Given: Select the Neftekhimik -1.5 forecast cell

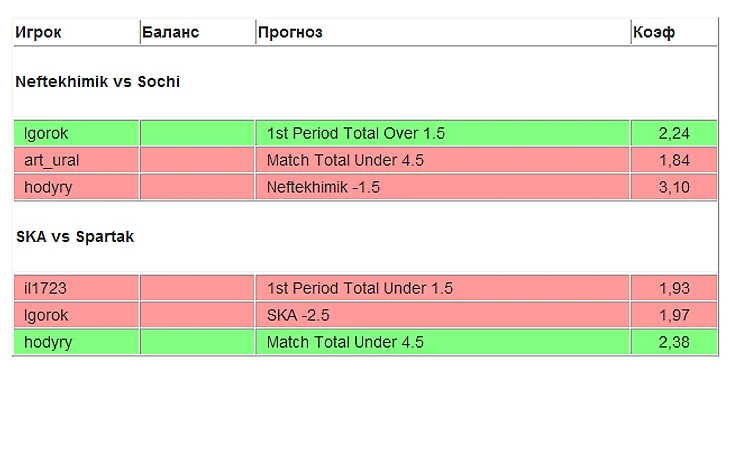Looking at the screenshot, I should tap(323, 187).
